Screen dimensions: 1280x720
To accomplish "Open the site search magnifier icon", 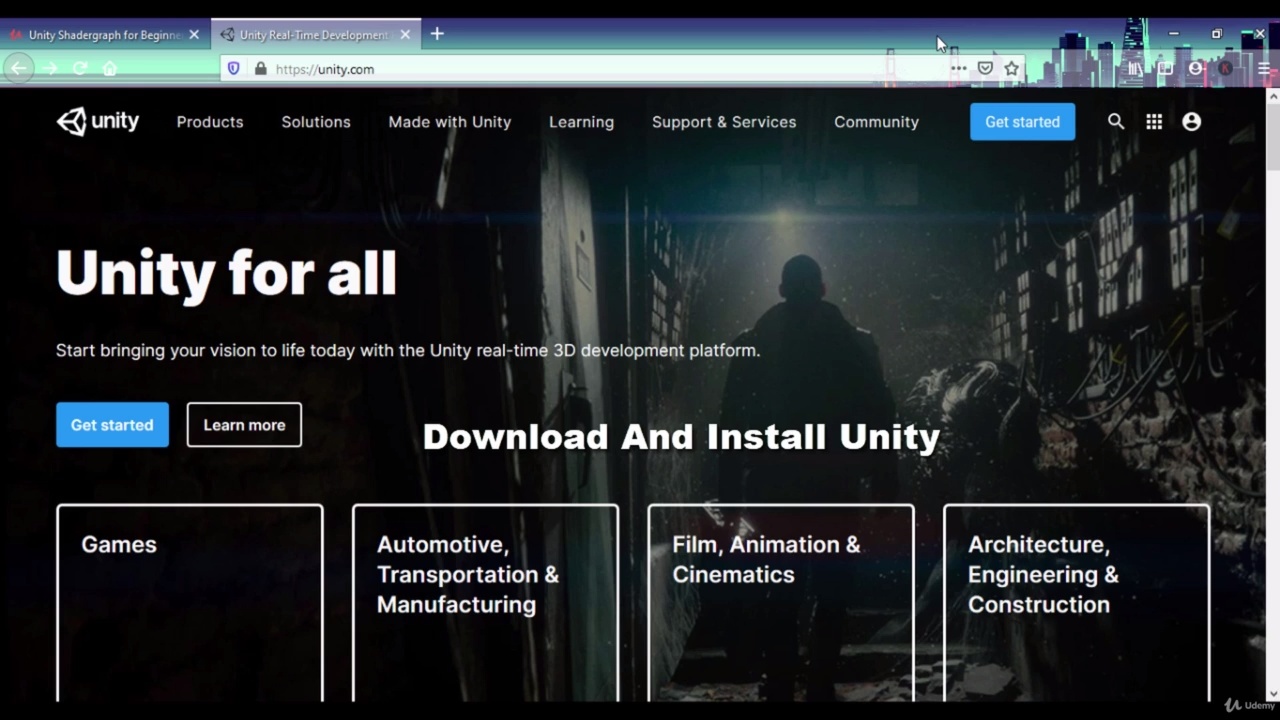I will [x=1116, y=122].
